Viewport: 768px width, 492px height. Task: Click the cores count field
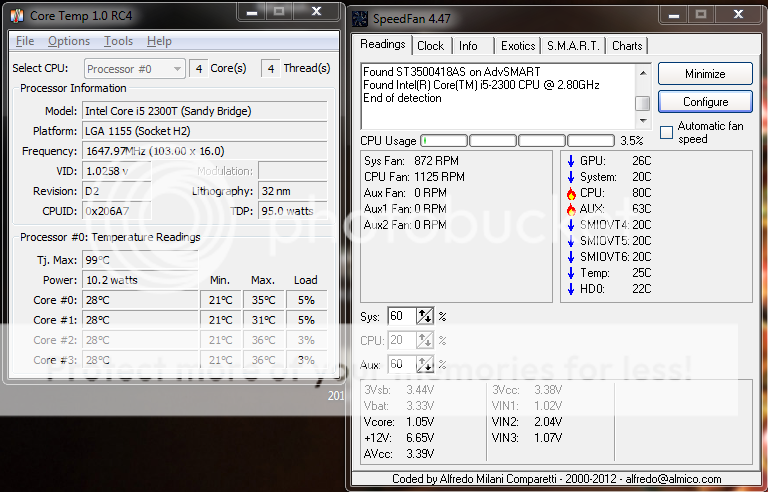(x=198, y=69)
